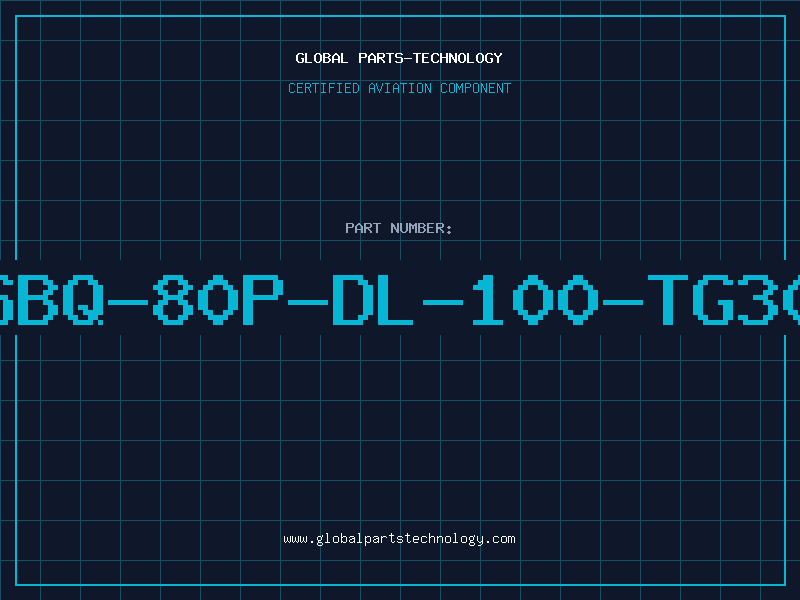The image size is (800, 600).
Task: Select the 80P segment of part number
Action: [218, 299]
